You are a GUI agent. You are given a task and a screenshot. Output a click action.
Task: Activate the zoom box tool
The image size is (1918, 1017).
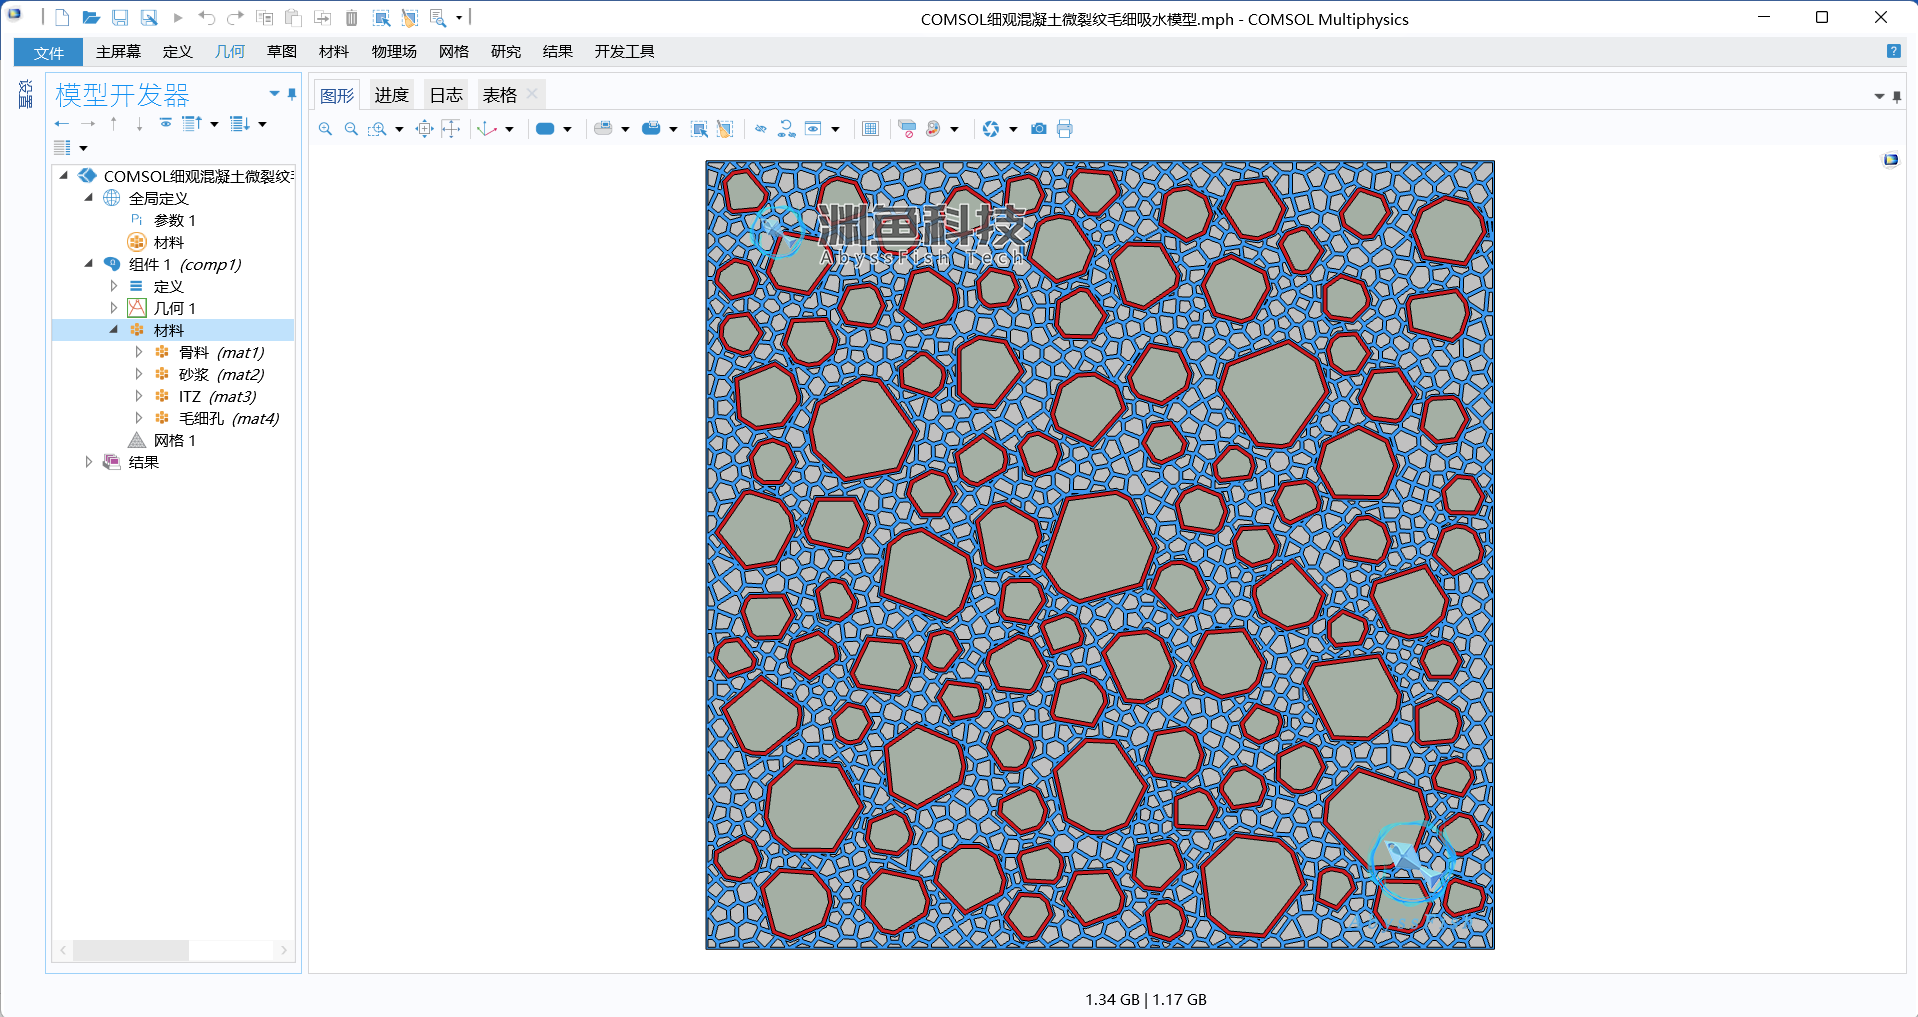(377, 129)
